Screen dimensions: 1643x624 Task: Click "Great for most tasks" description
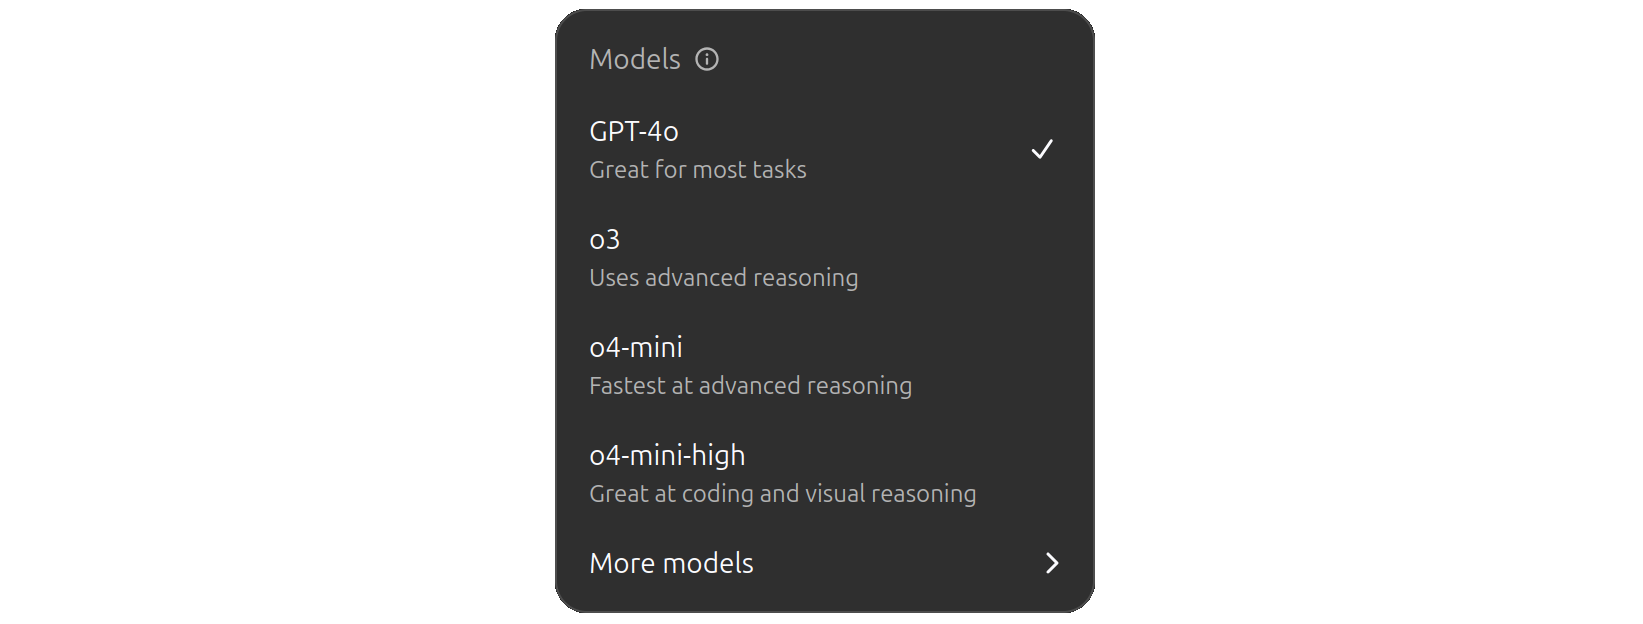click(x=698, y=170)
